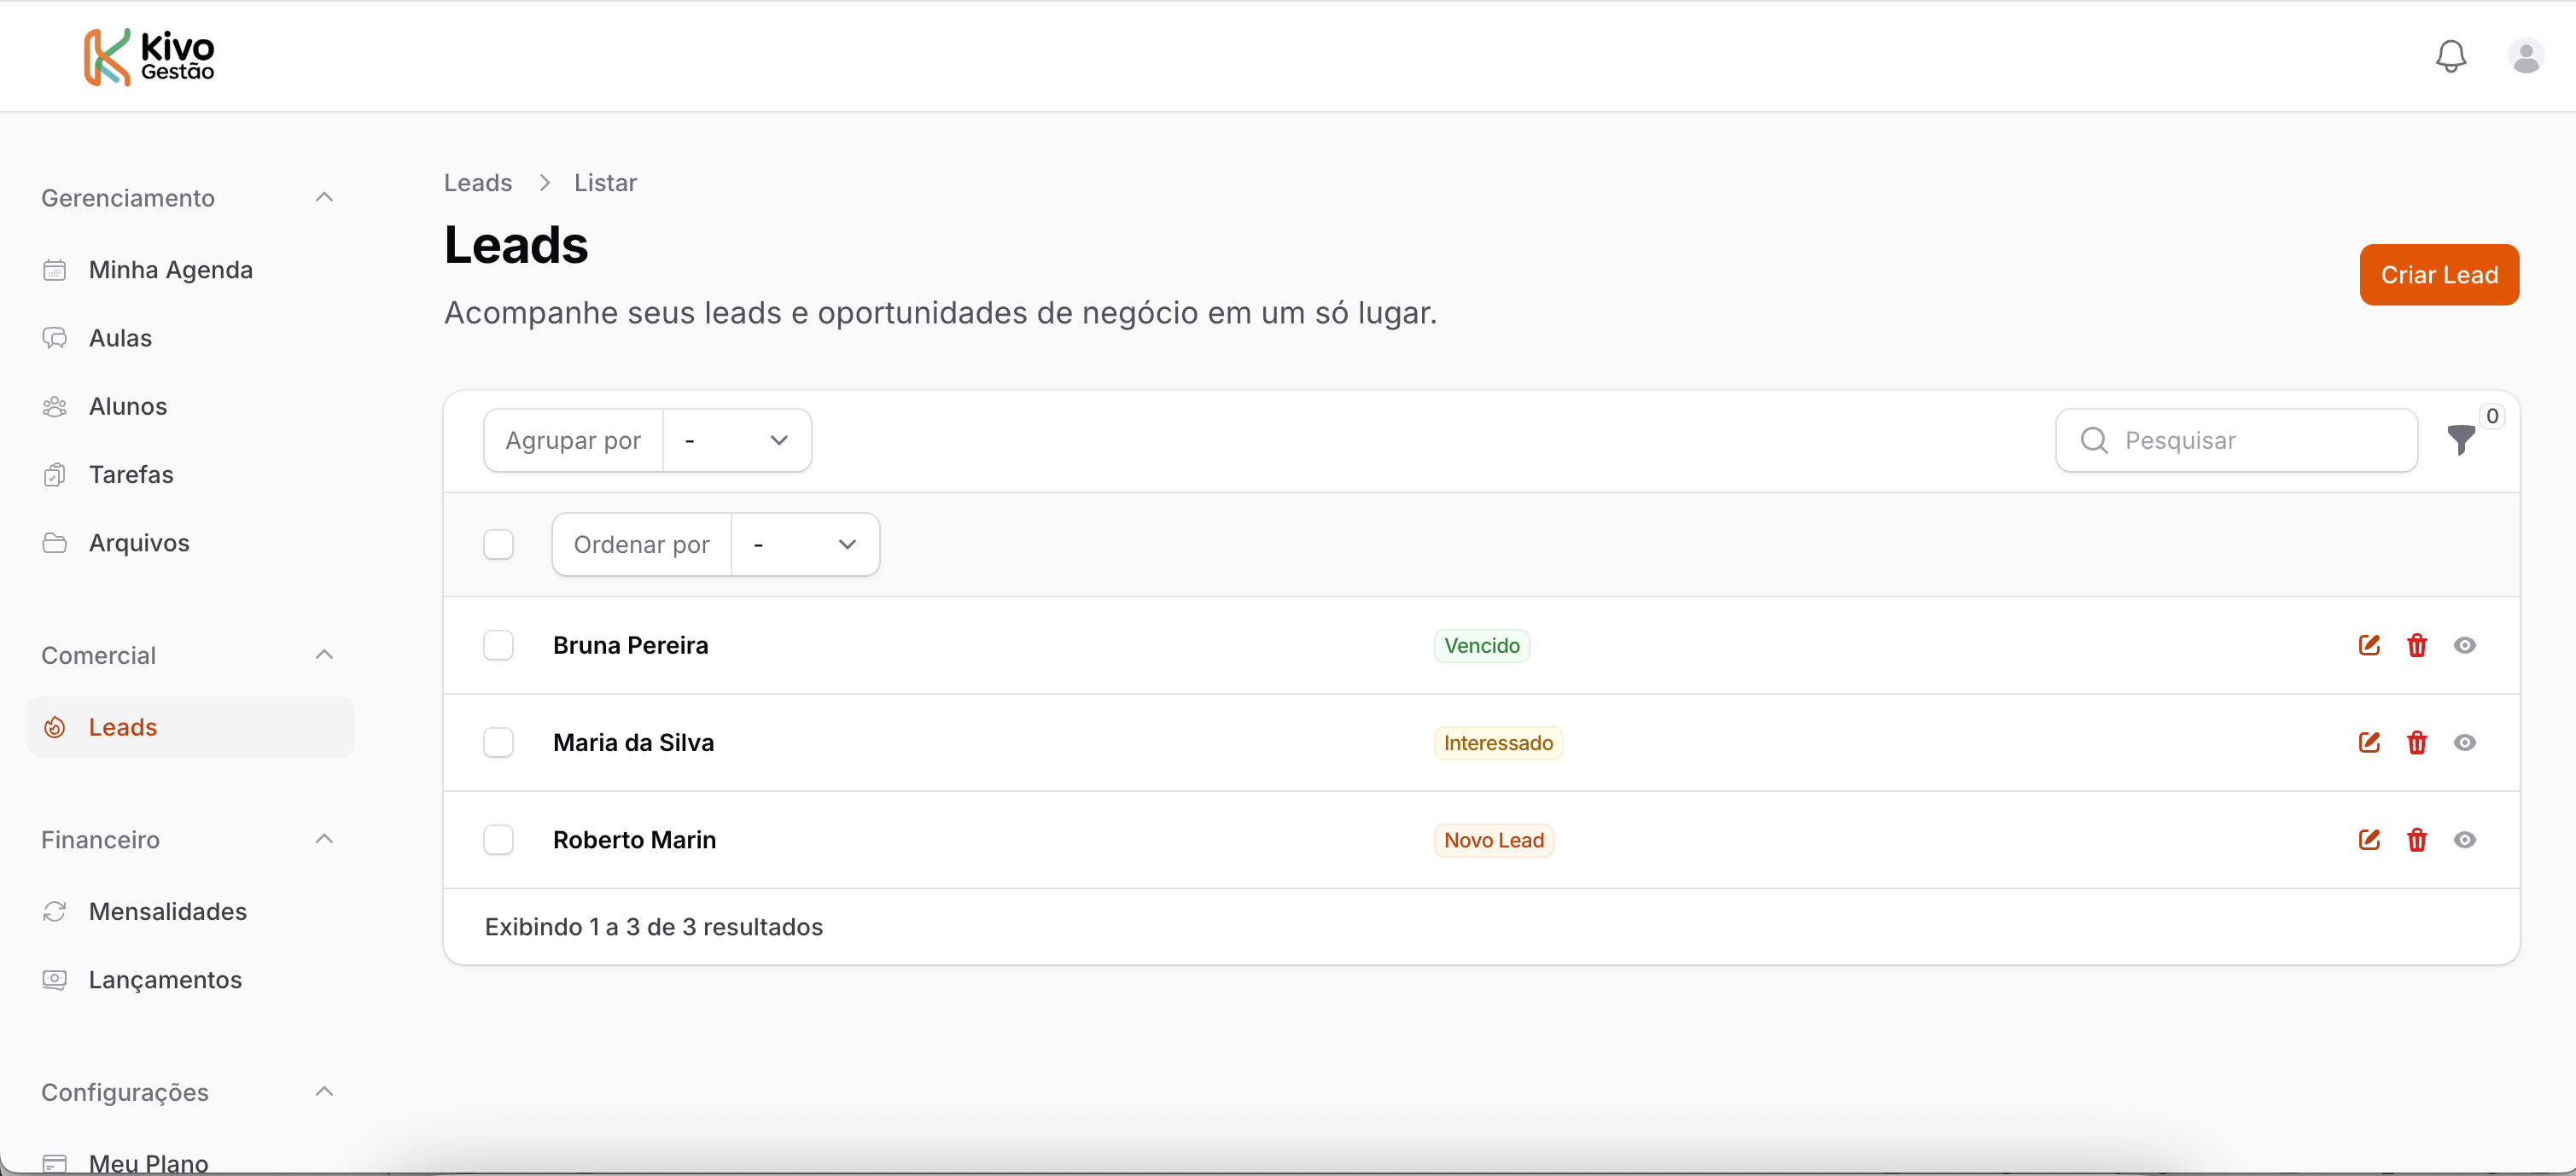Image resolution: width=2576 pixels, height=1176 pixels.
Task: Toggle the select-all leads checkbox
Action: pos(498,544)
